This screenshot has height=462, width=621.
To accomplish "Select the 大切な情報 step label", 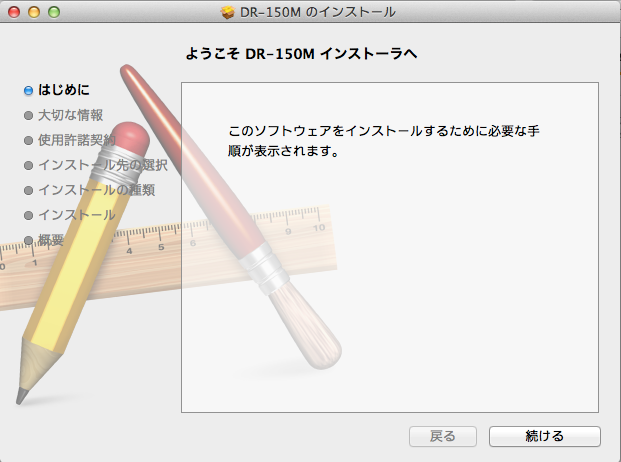I will click(x=70, y=115).
